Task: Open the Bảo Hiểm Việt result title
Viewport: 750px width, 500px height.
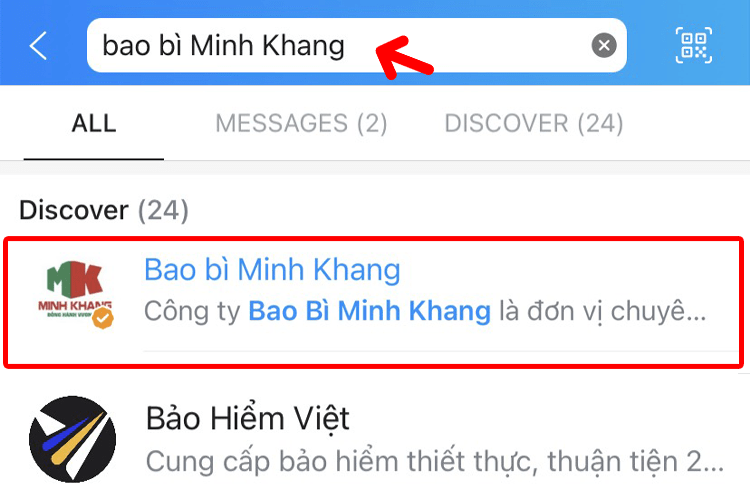Action: (x=248, y=419)
